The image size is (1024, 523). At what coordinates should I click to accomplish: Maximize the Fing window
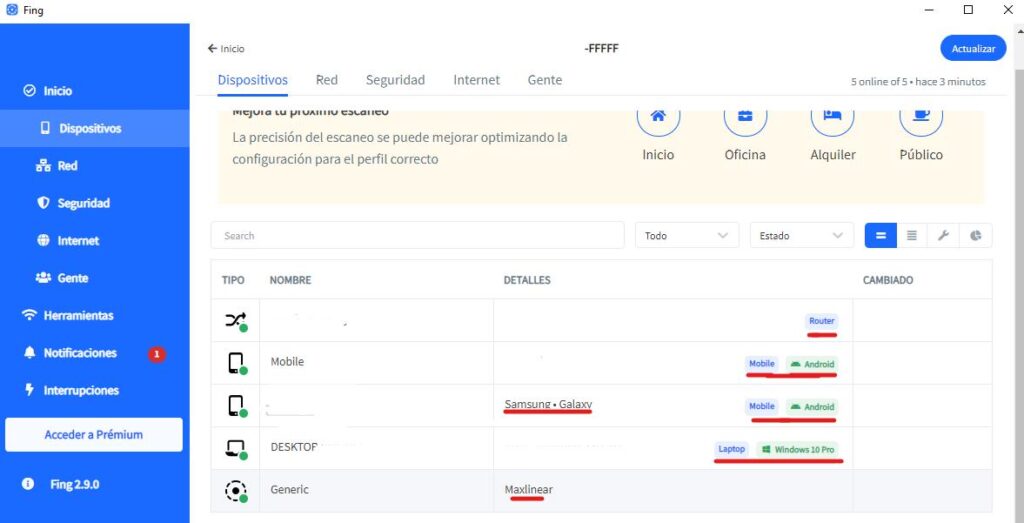click(968, 10)
